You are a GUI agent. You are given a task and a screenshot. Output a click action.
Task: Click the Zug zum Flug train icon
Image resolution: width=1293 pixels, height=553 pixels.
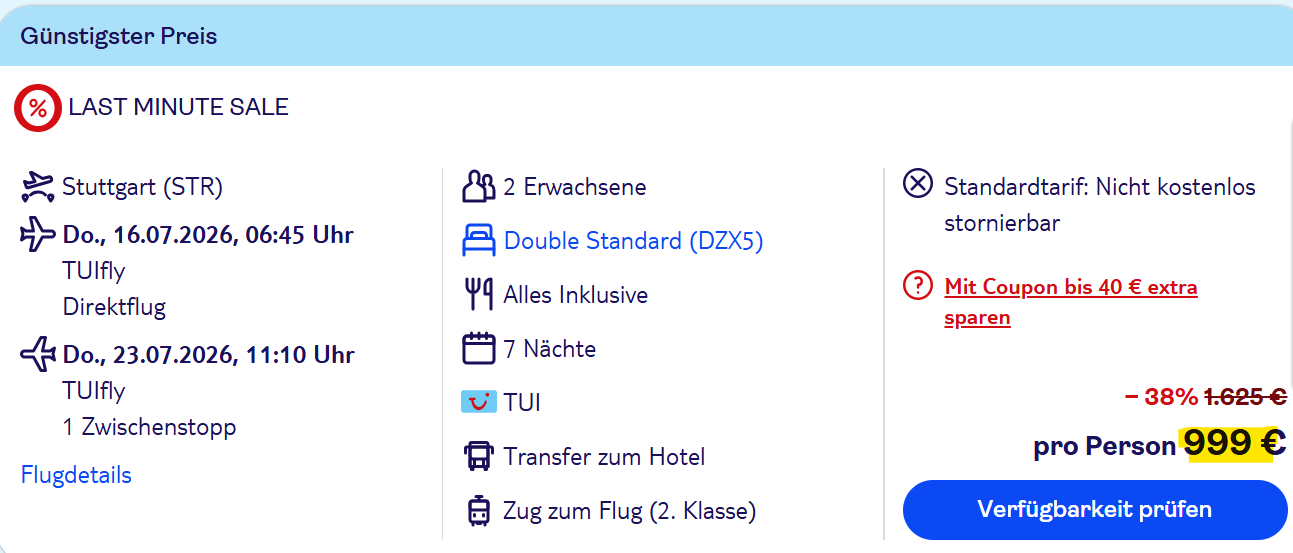(x=479, y=511)
